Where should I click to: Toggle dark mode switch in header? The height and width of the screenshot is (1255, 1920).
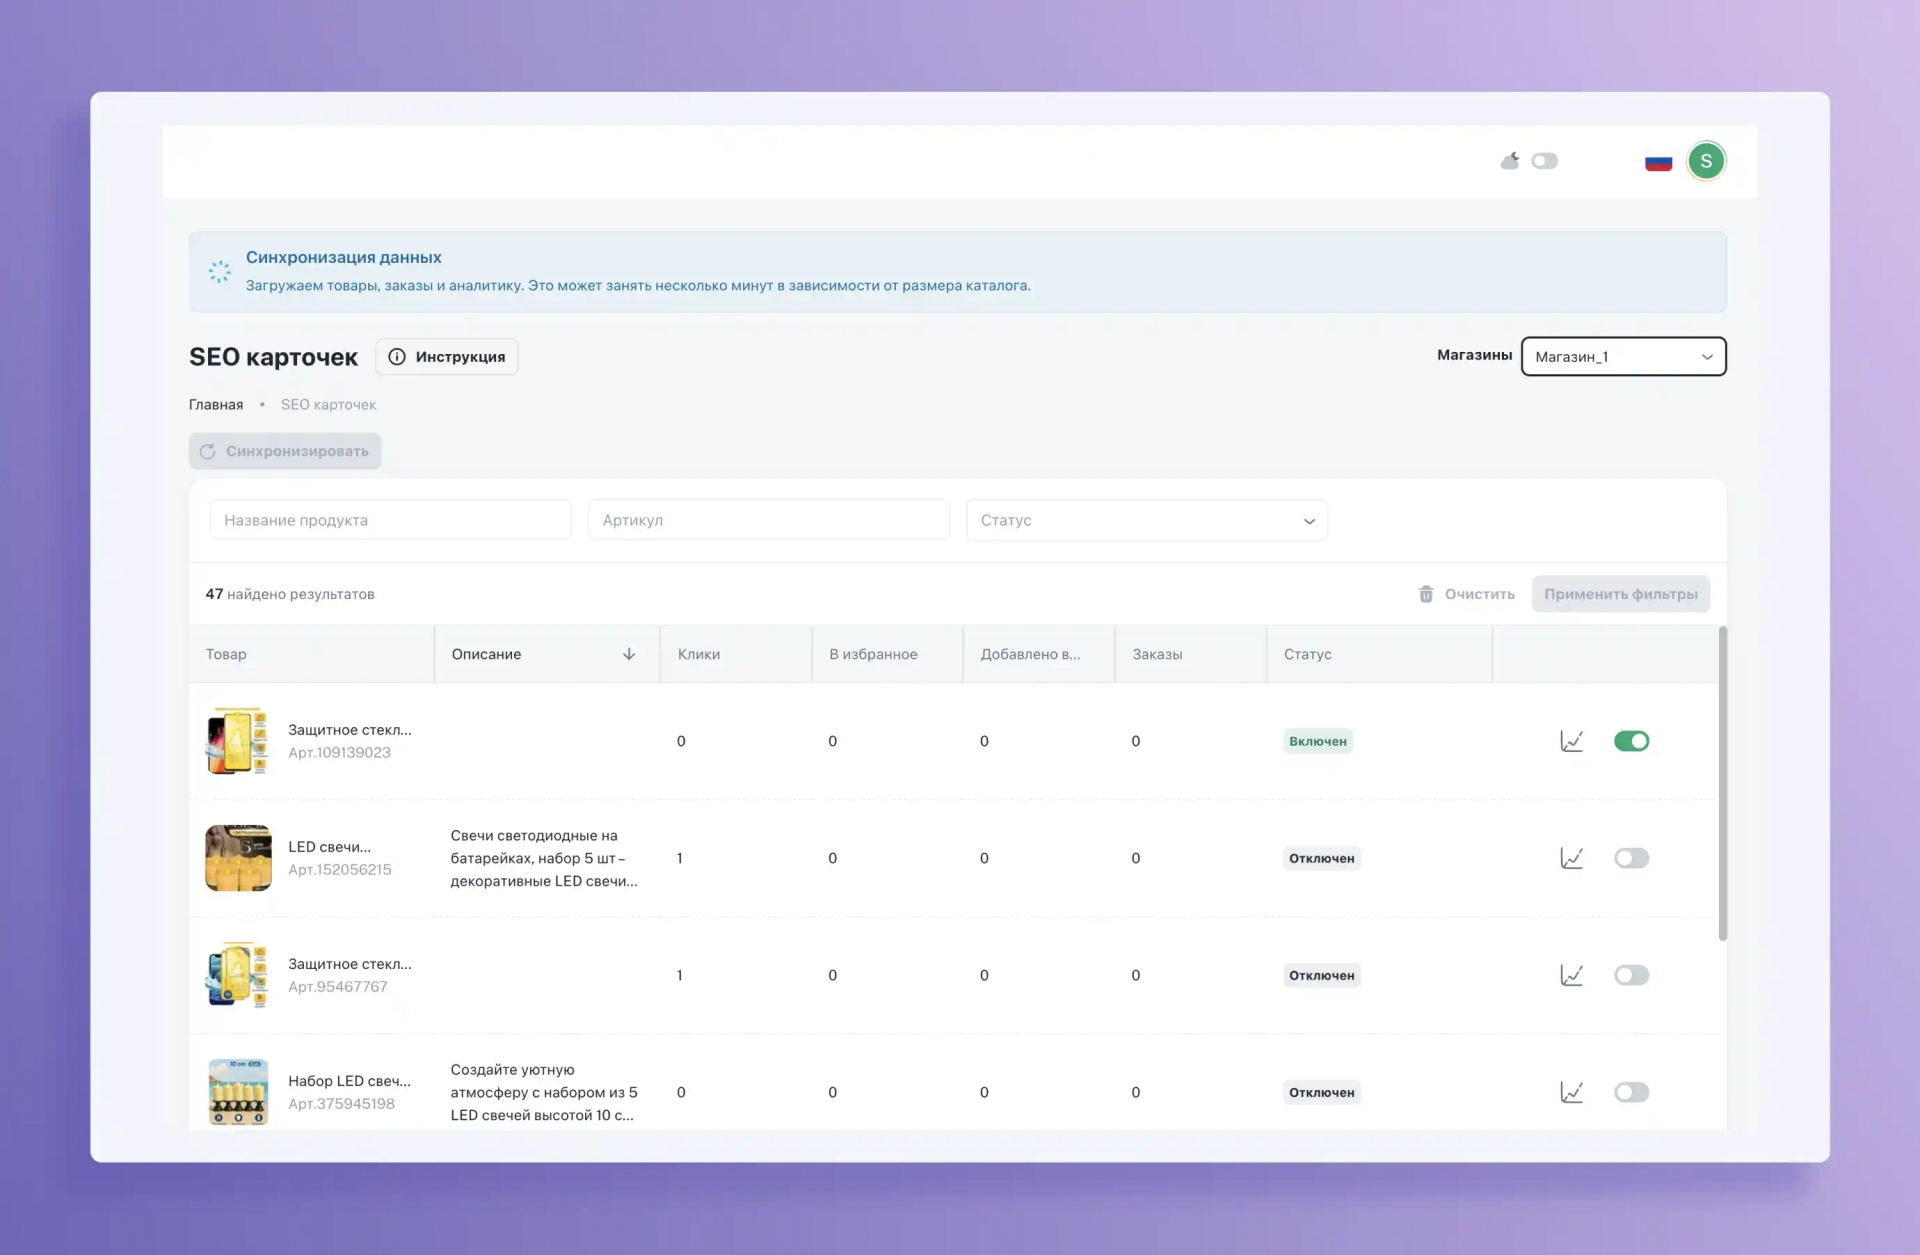(1544, 161)
